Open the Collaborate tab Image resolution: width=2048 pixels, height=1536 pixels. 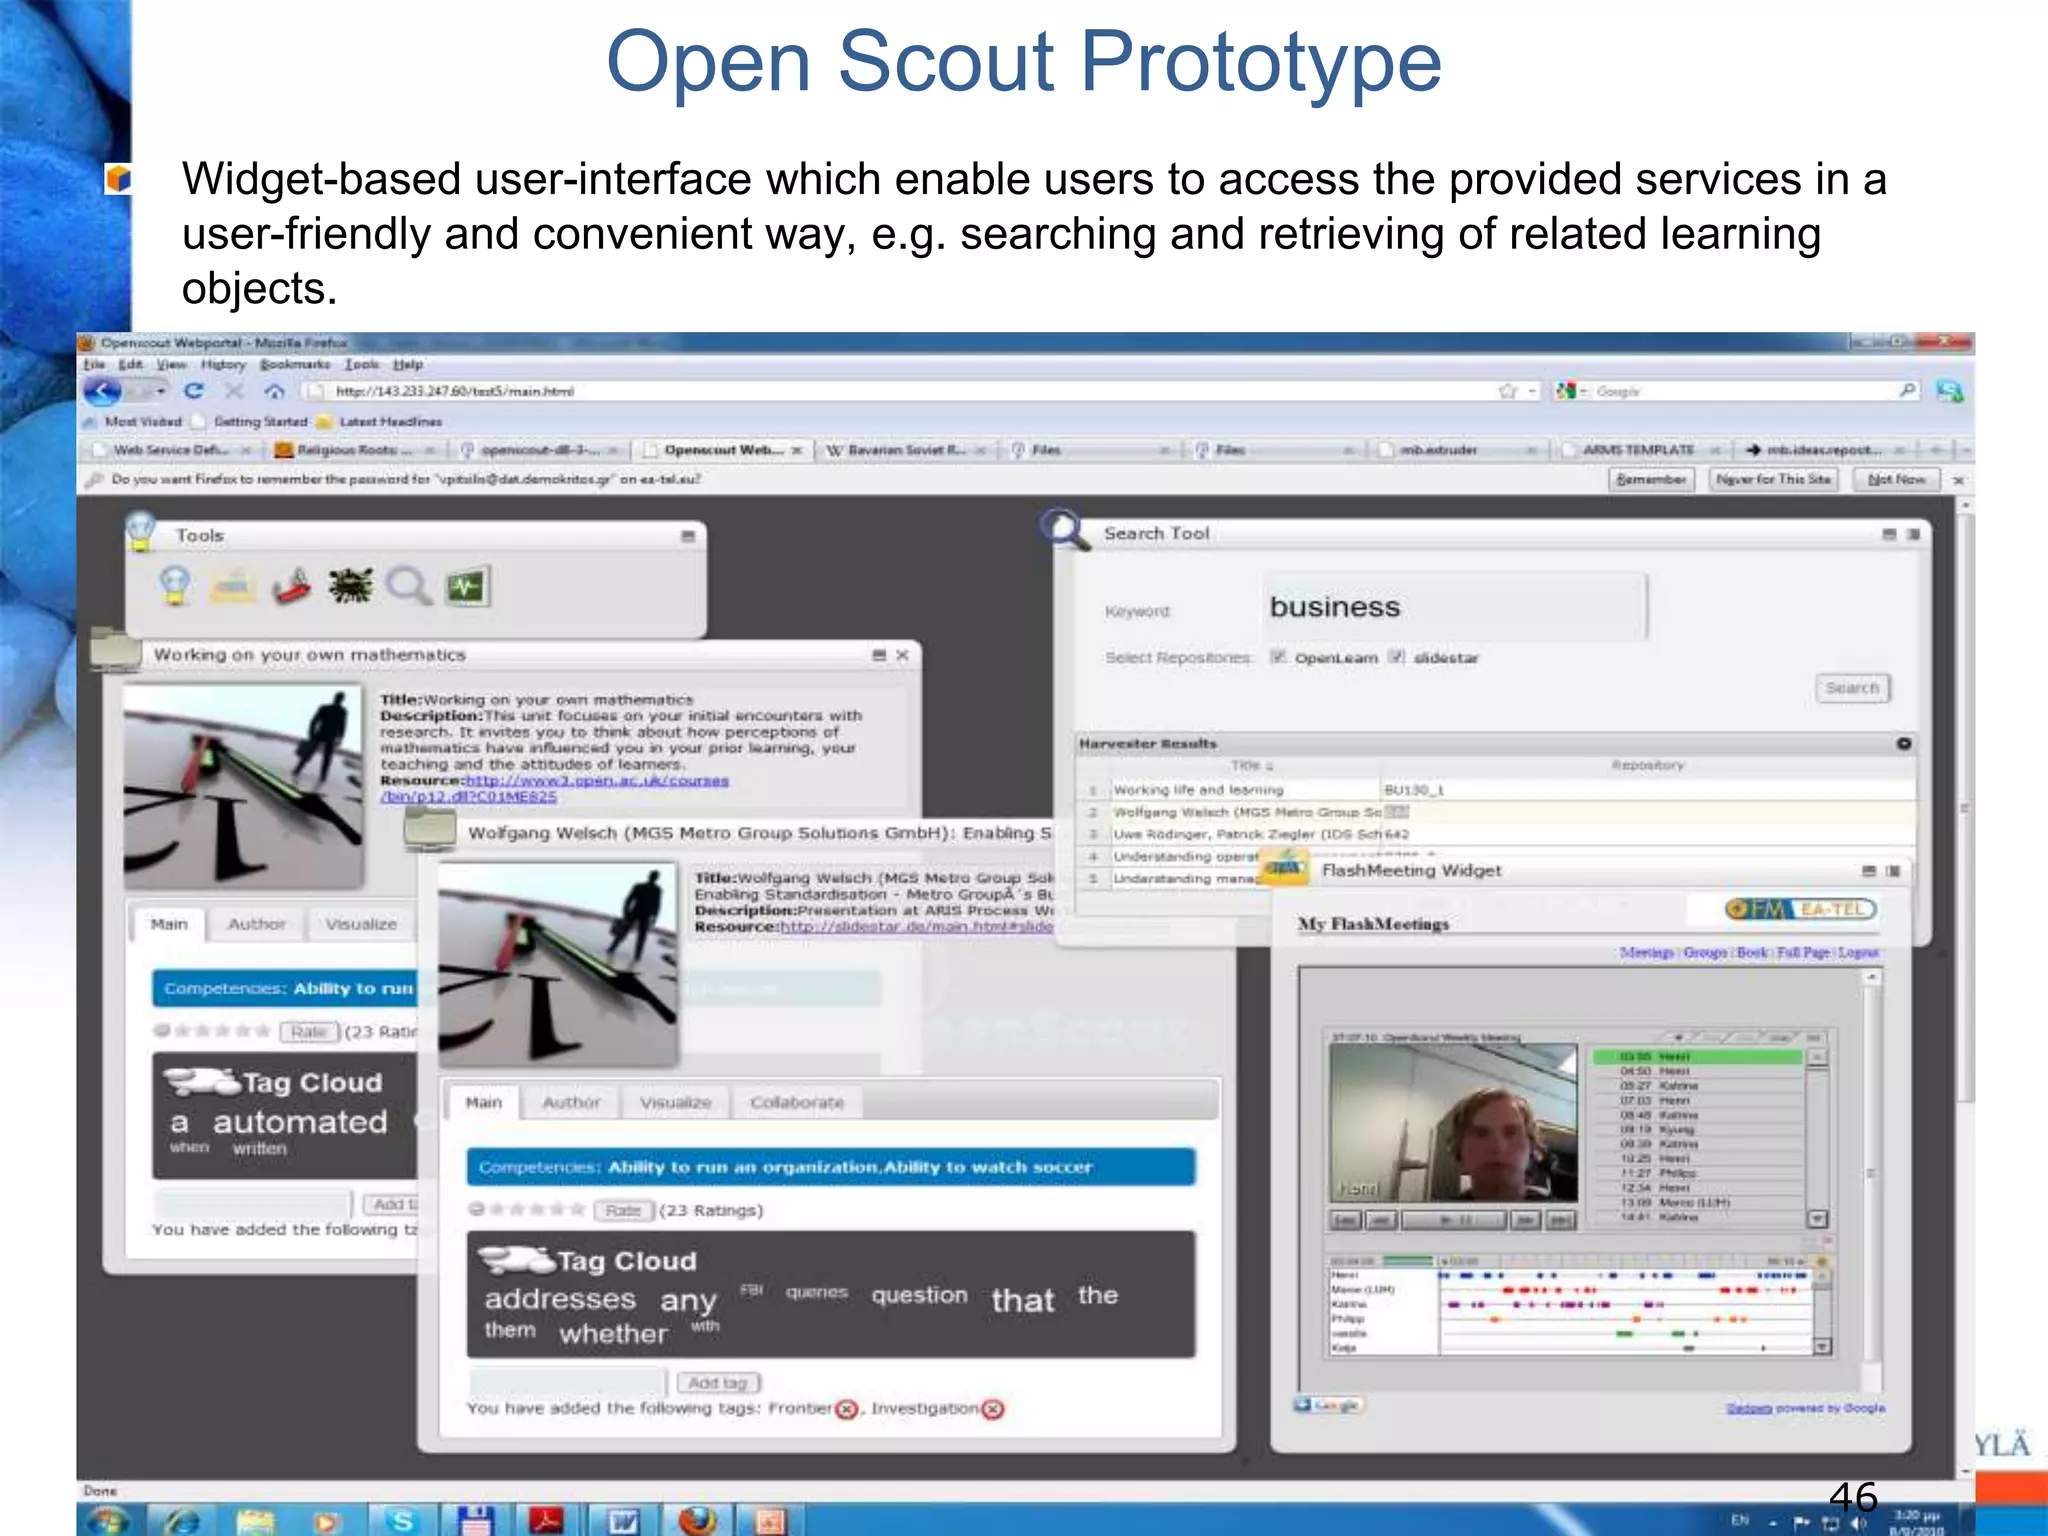pos(797,1102)
